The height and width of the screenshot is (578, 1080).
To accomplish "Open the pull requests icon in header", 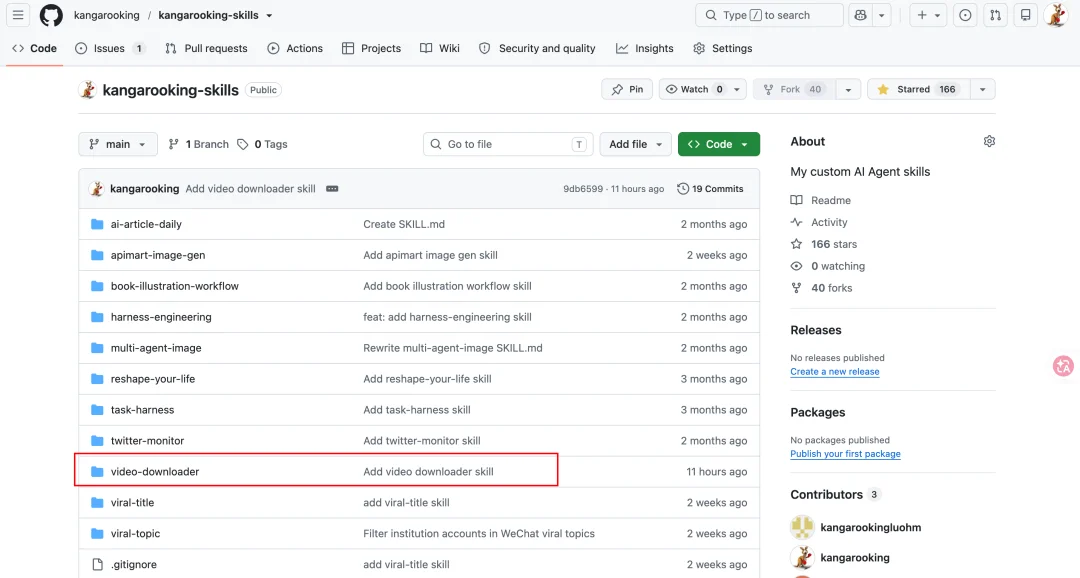I will click(x=995, y=15).
